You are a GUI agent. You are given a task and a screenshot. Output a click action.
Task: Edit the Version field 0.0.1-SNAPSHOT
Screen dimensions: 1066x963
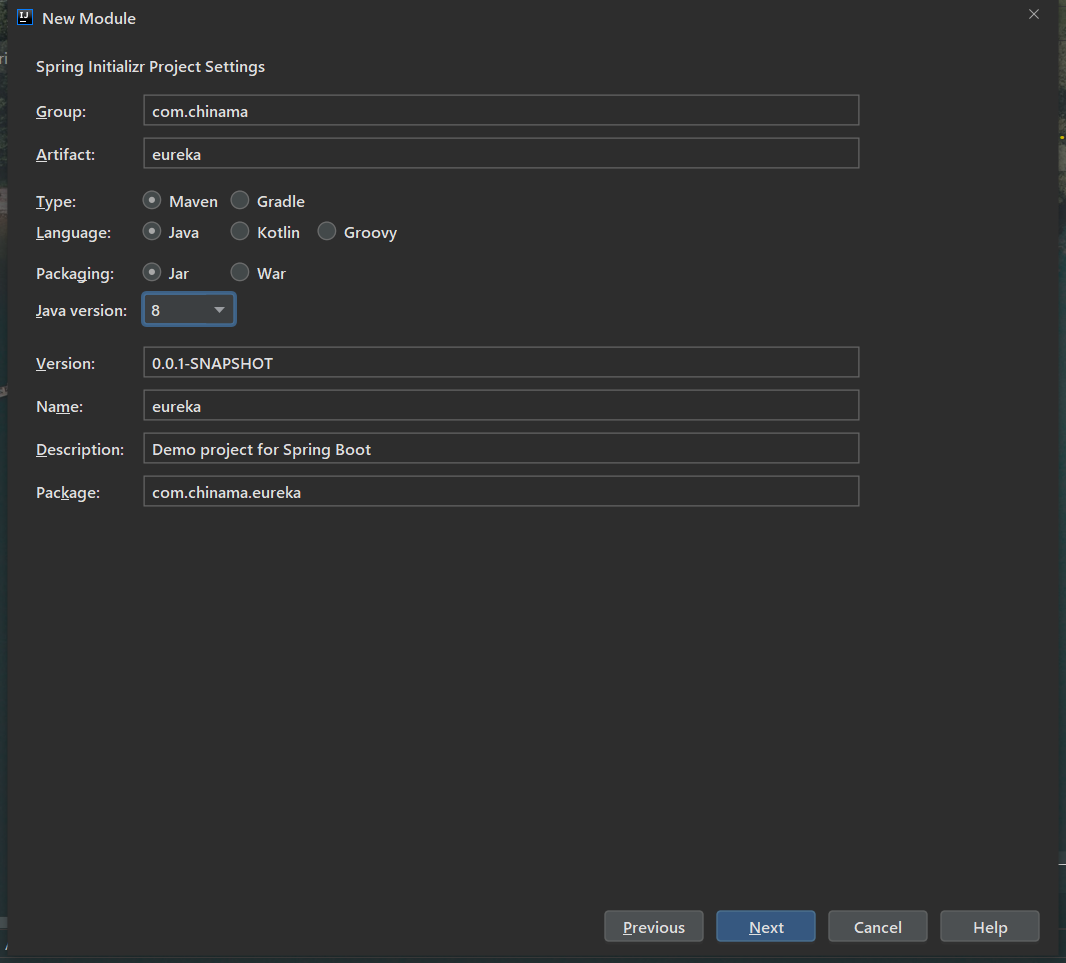[501, 362]
